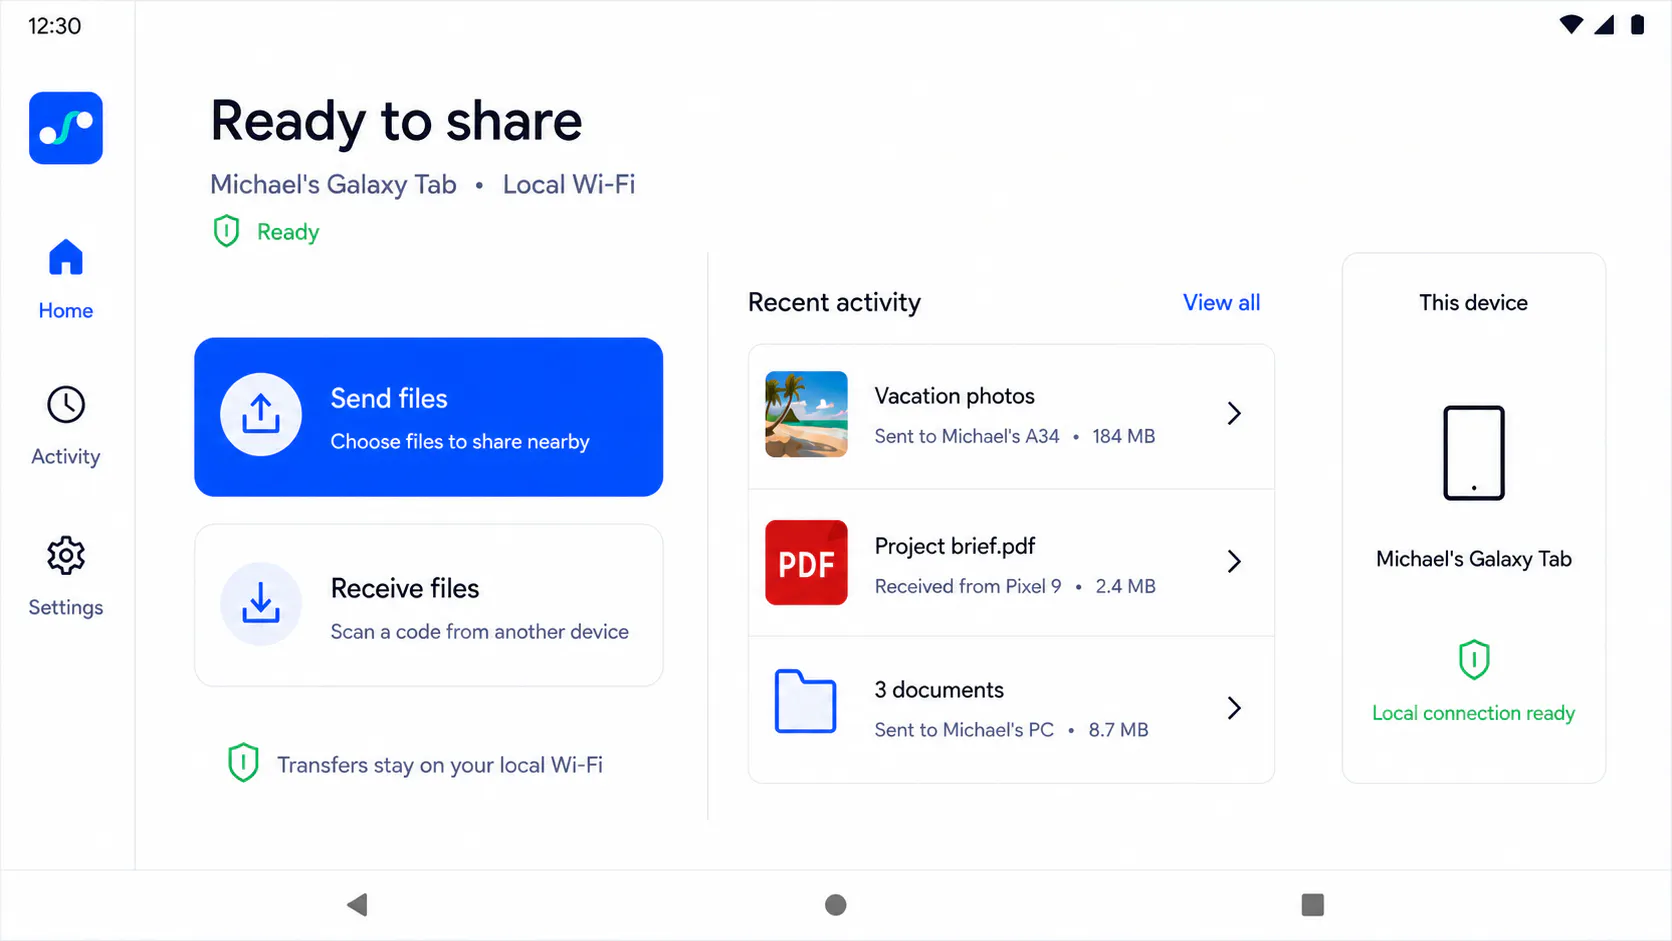Image resolution: width=1672 pixels, height=941 pixels.
Task: Tap Transfers stay on your local Wi-Fi note
Action: (440, 765)
